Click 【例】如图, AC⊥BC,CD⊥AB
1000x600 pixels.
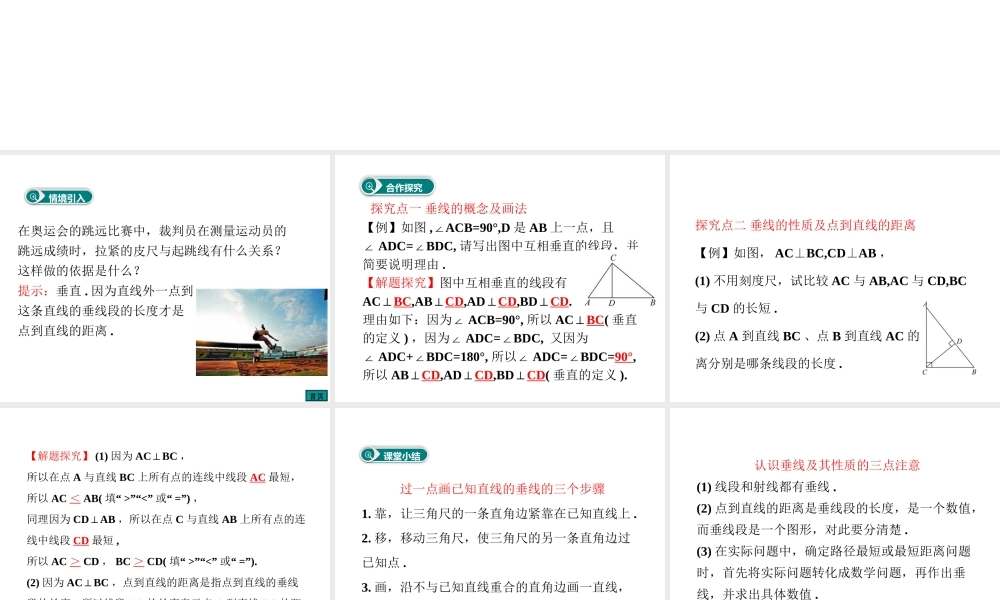(791, 253)
